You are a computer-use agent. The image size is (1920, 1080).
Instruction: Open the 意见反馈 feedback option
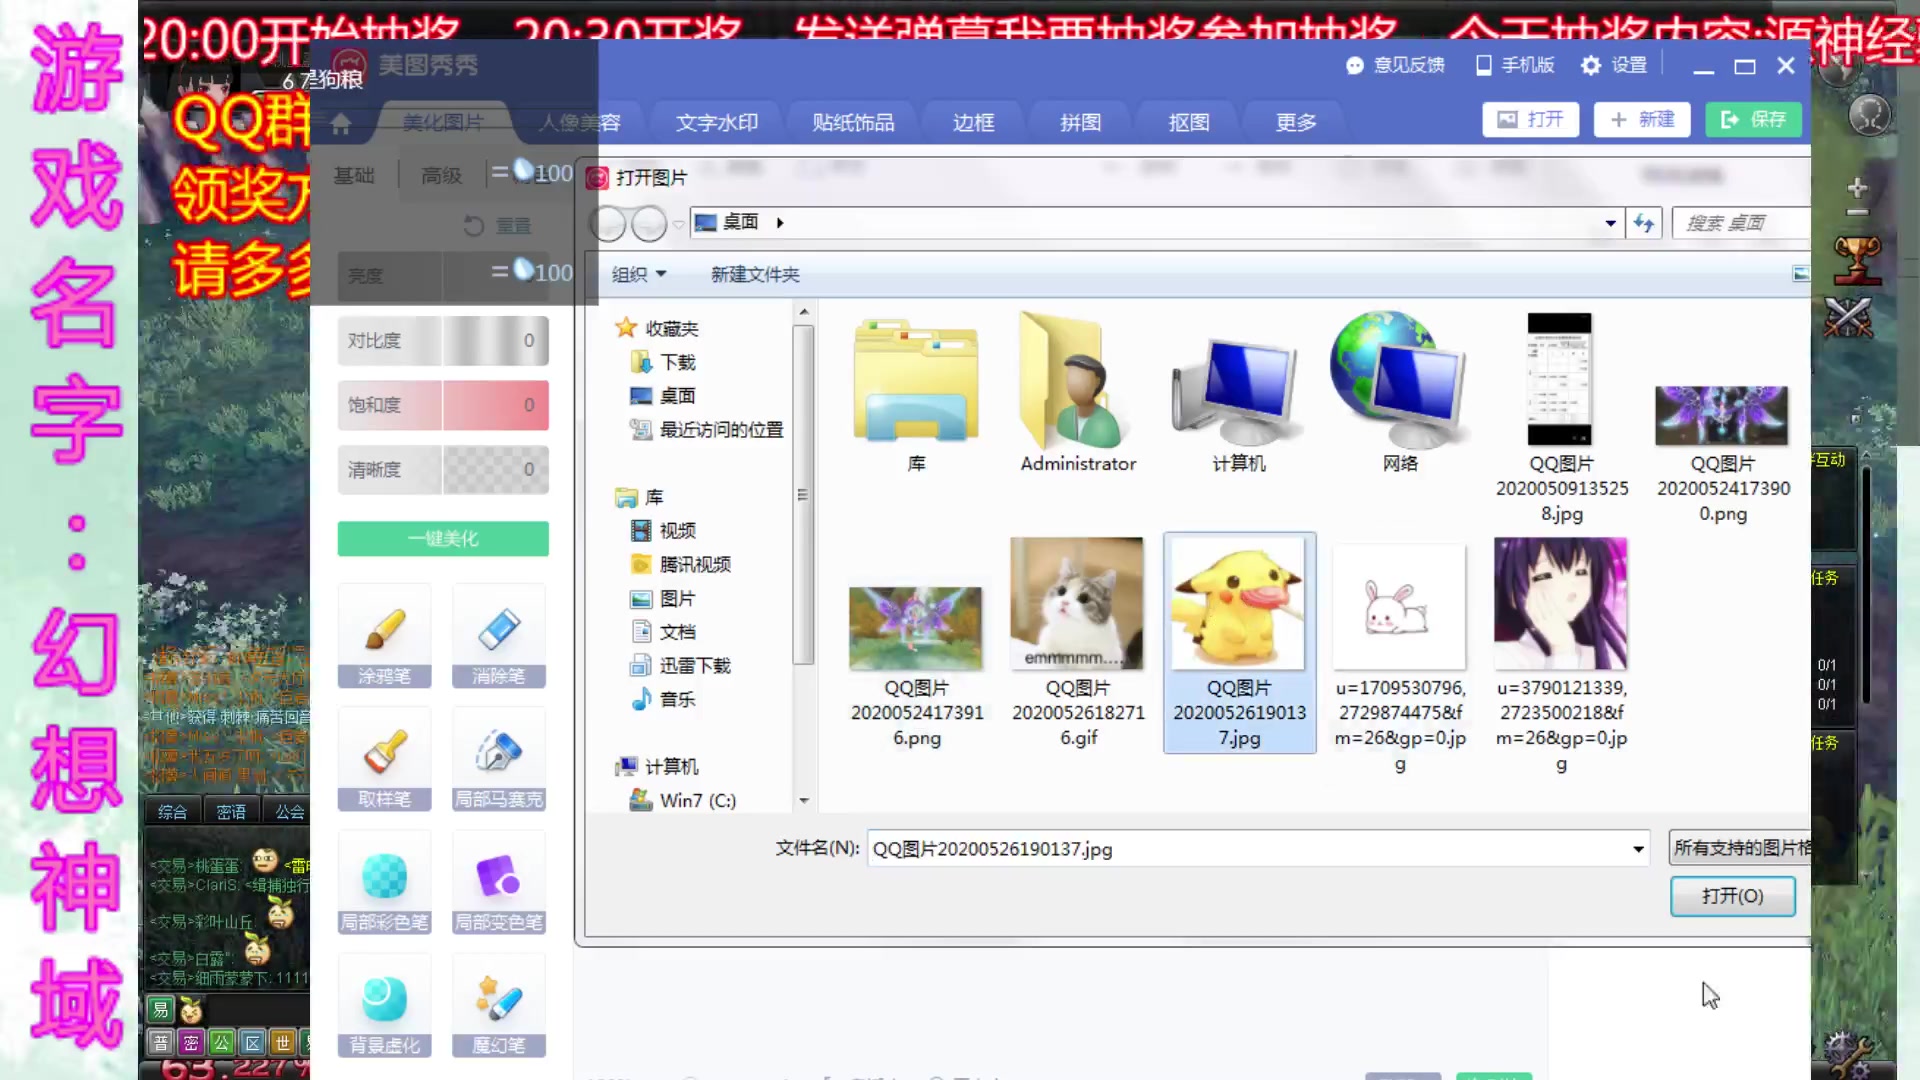pyautogui.click(x=1395, y=65)
